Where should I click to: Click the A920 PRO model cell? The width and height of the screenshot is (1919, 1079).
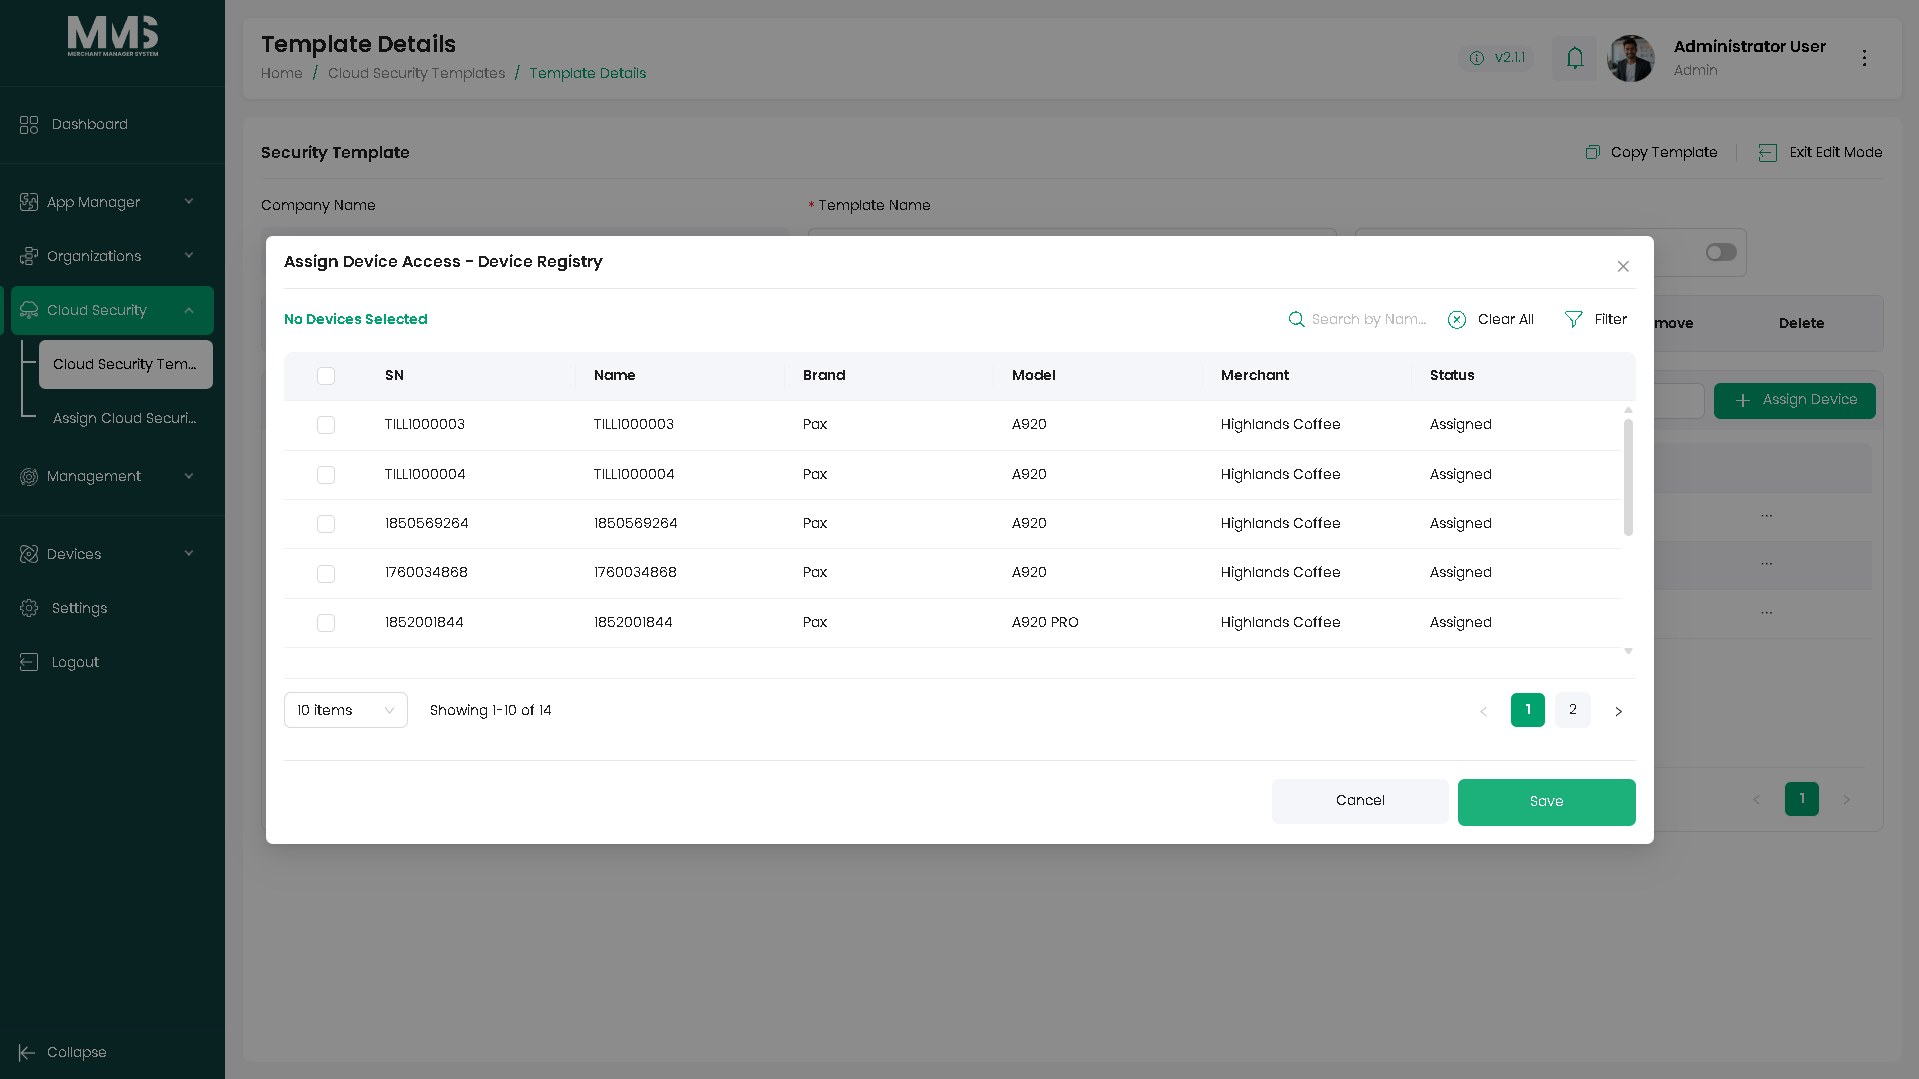[x=1045, y=622]
